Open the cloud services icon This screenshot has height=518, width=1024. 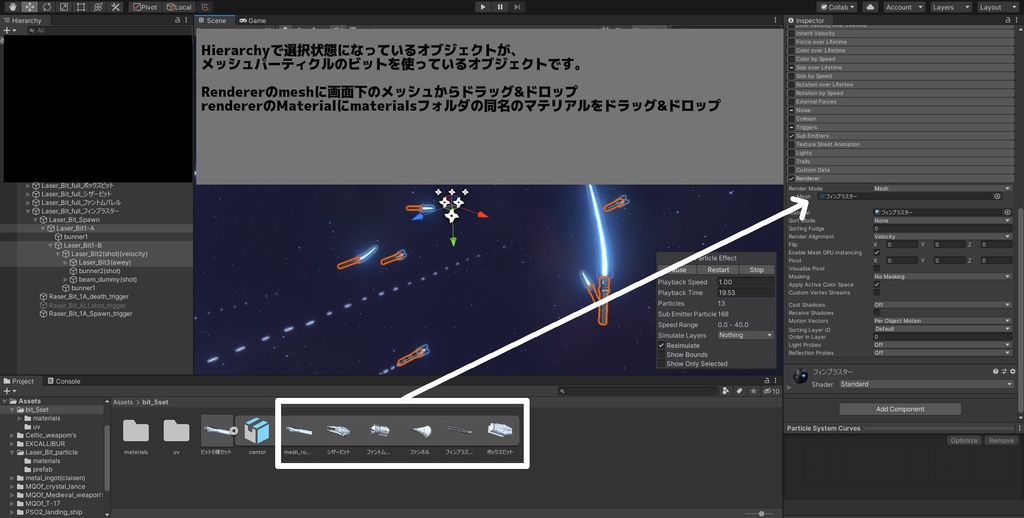tap(870, 7)
